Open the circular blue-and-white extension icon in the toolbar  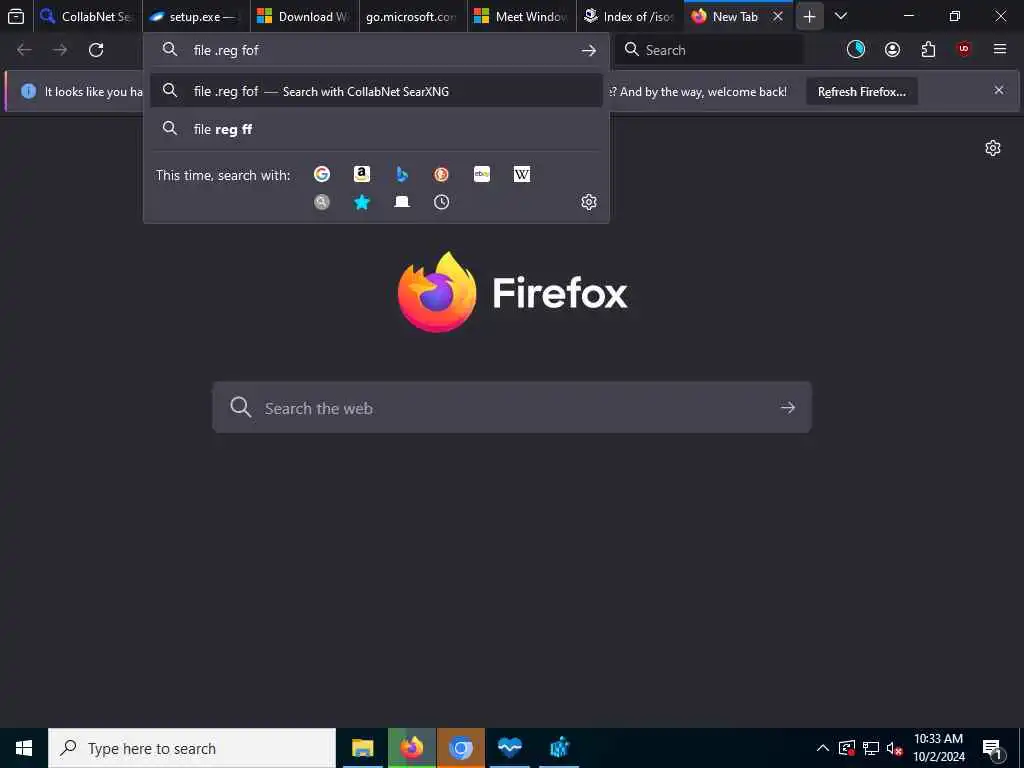[x=856, y=50]
